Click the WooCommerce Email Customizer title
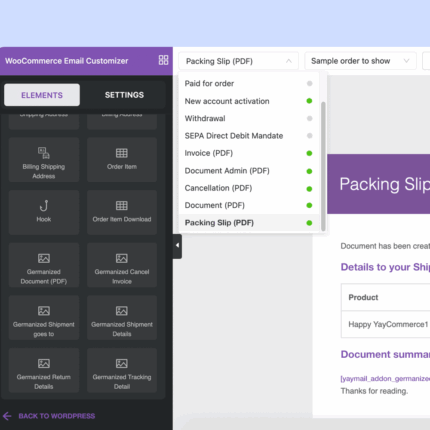Image resolution: width=430 pixels, height=430 pixels. click(x=67, y=61)
